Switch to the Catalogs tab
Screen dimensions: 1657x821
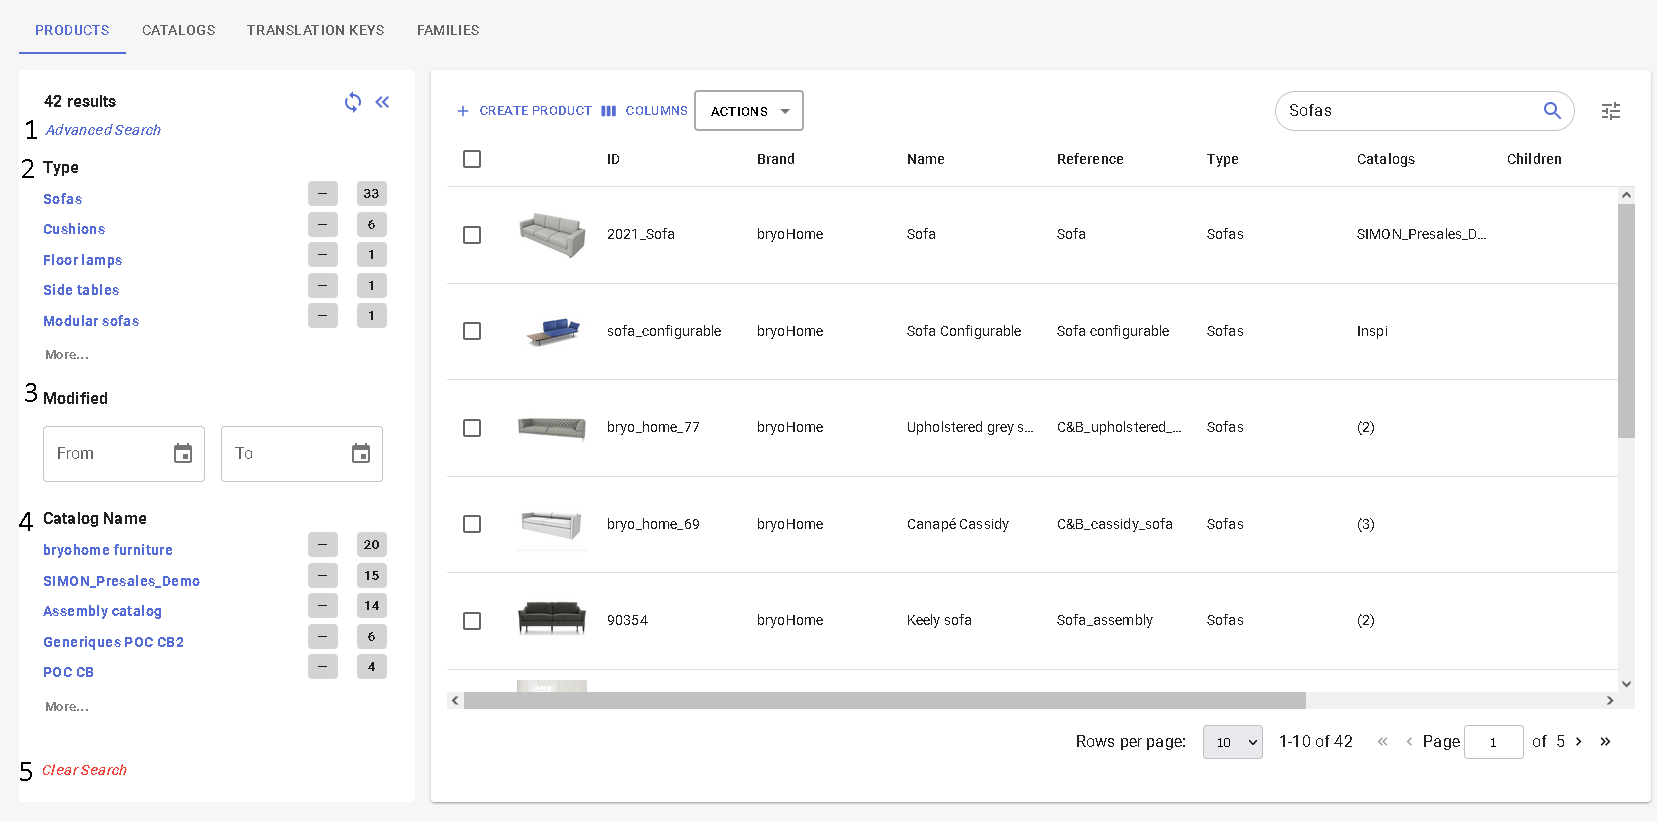click(x=178, y=30)
